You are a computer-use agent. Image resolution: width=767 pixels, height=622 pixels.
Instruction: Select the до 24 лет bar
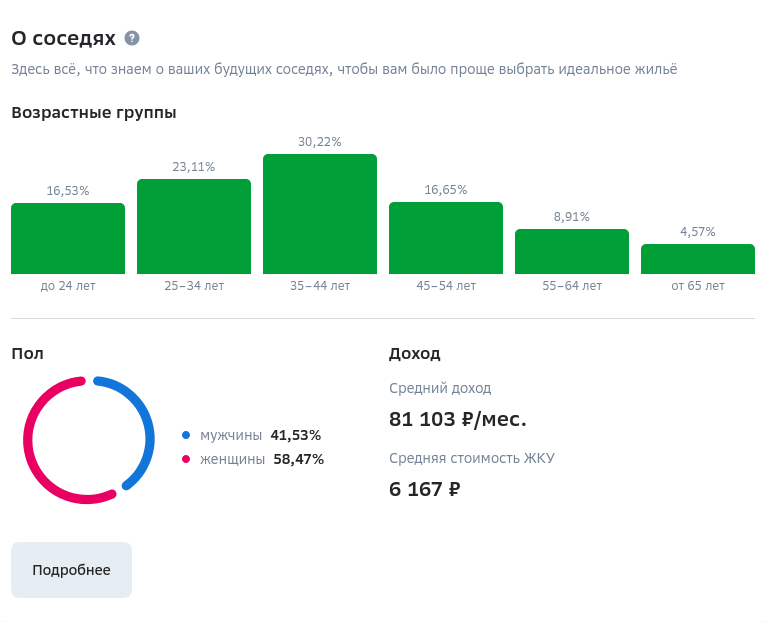coord(68,239)
